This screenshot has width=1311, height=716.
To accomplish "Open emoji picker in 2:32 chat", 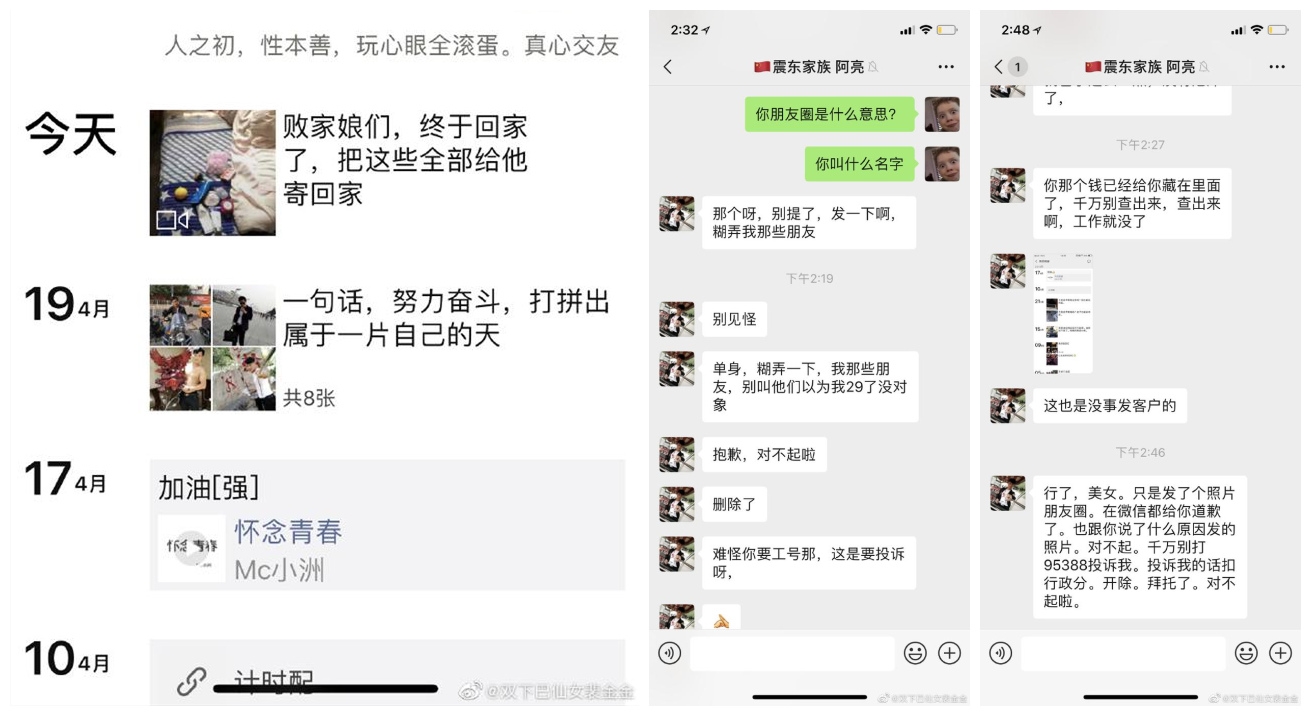I will tap(915, 653).
